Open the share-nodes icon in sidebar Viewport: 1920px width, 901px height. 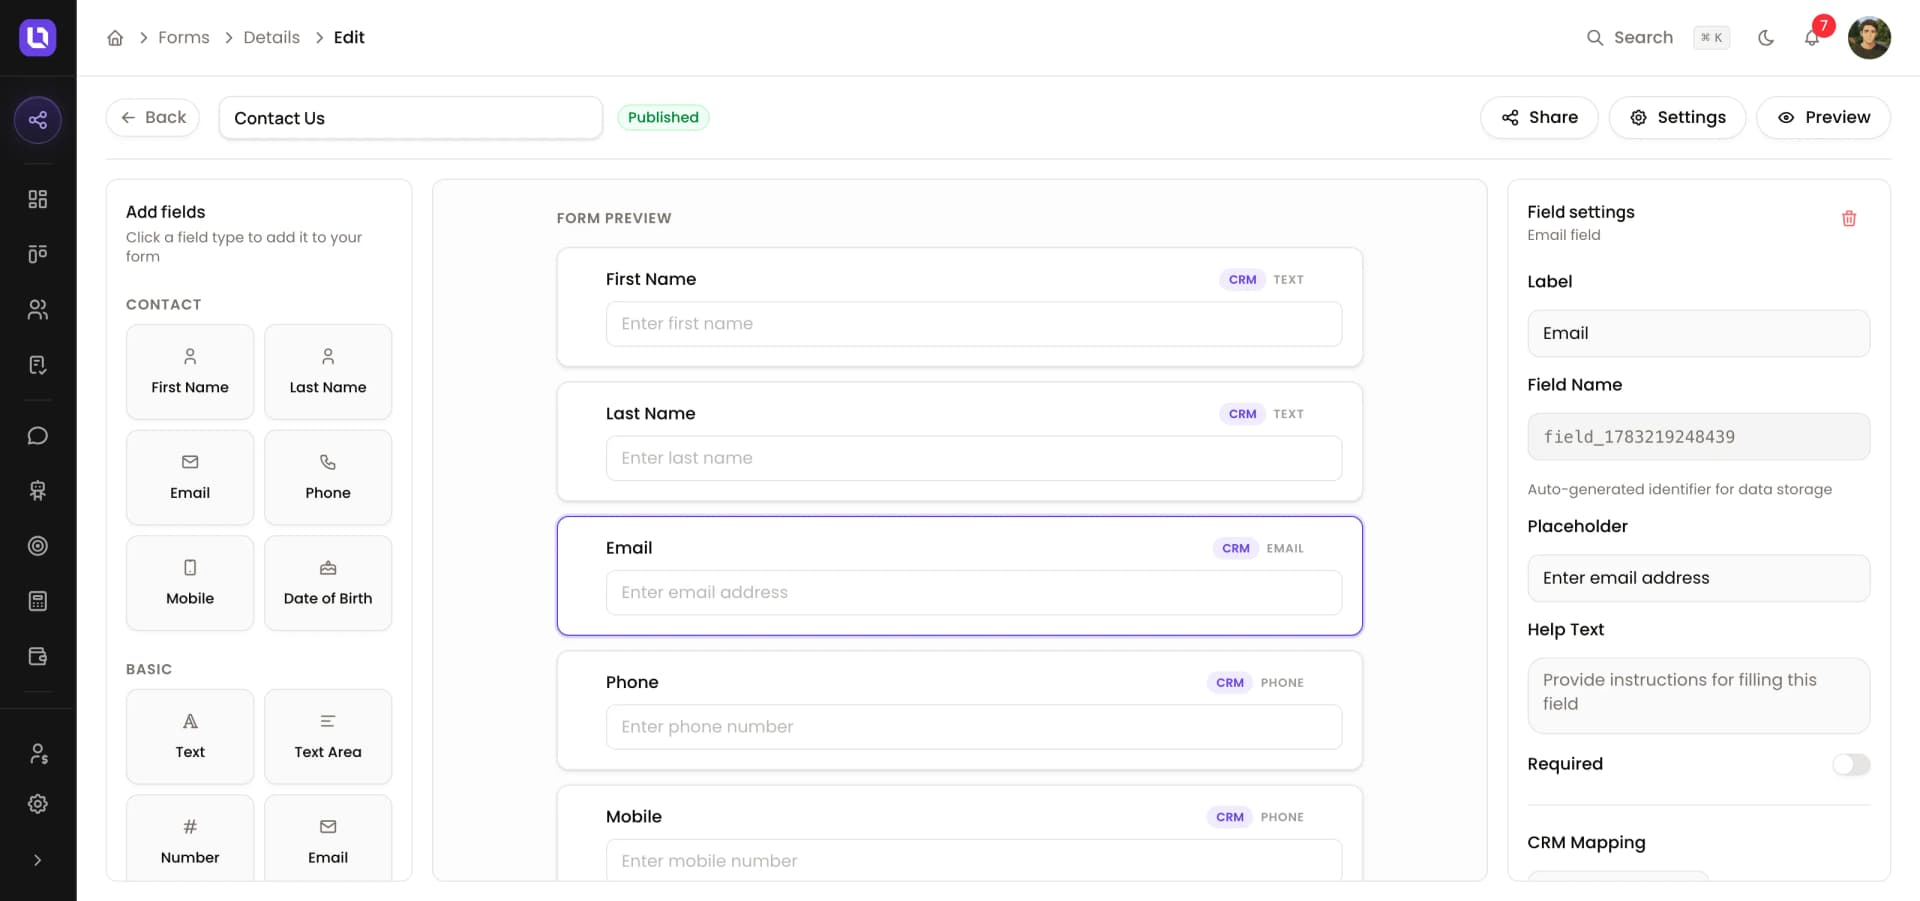pos(38,120)
